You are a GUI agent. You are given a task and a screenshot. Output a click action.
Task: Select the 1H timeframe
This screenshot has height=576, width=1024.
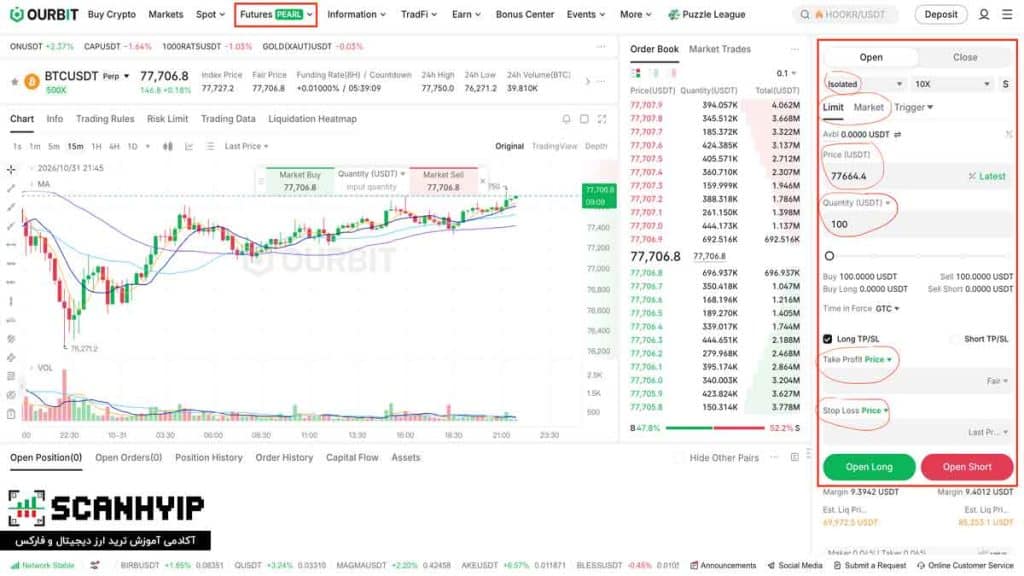coord(96,146)
